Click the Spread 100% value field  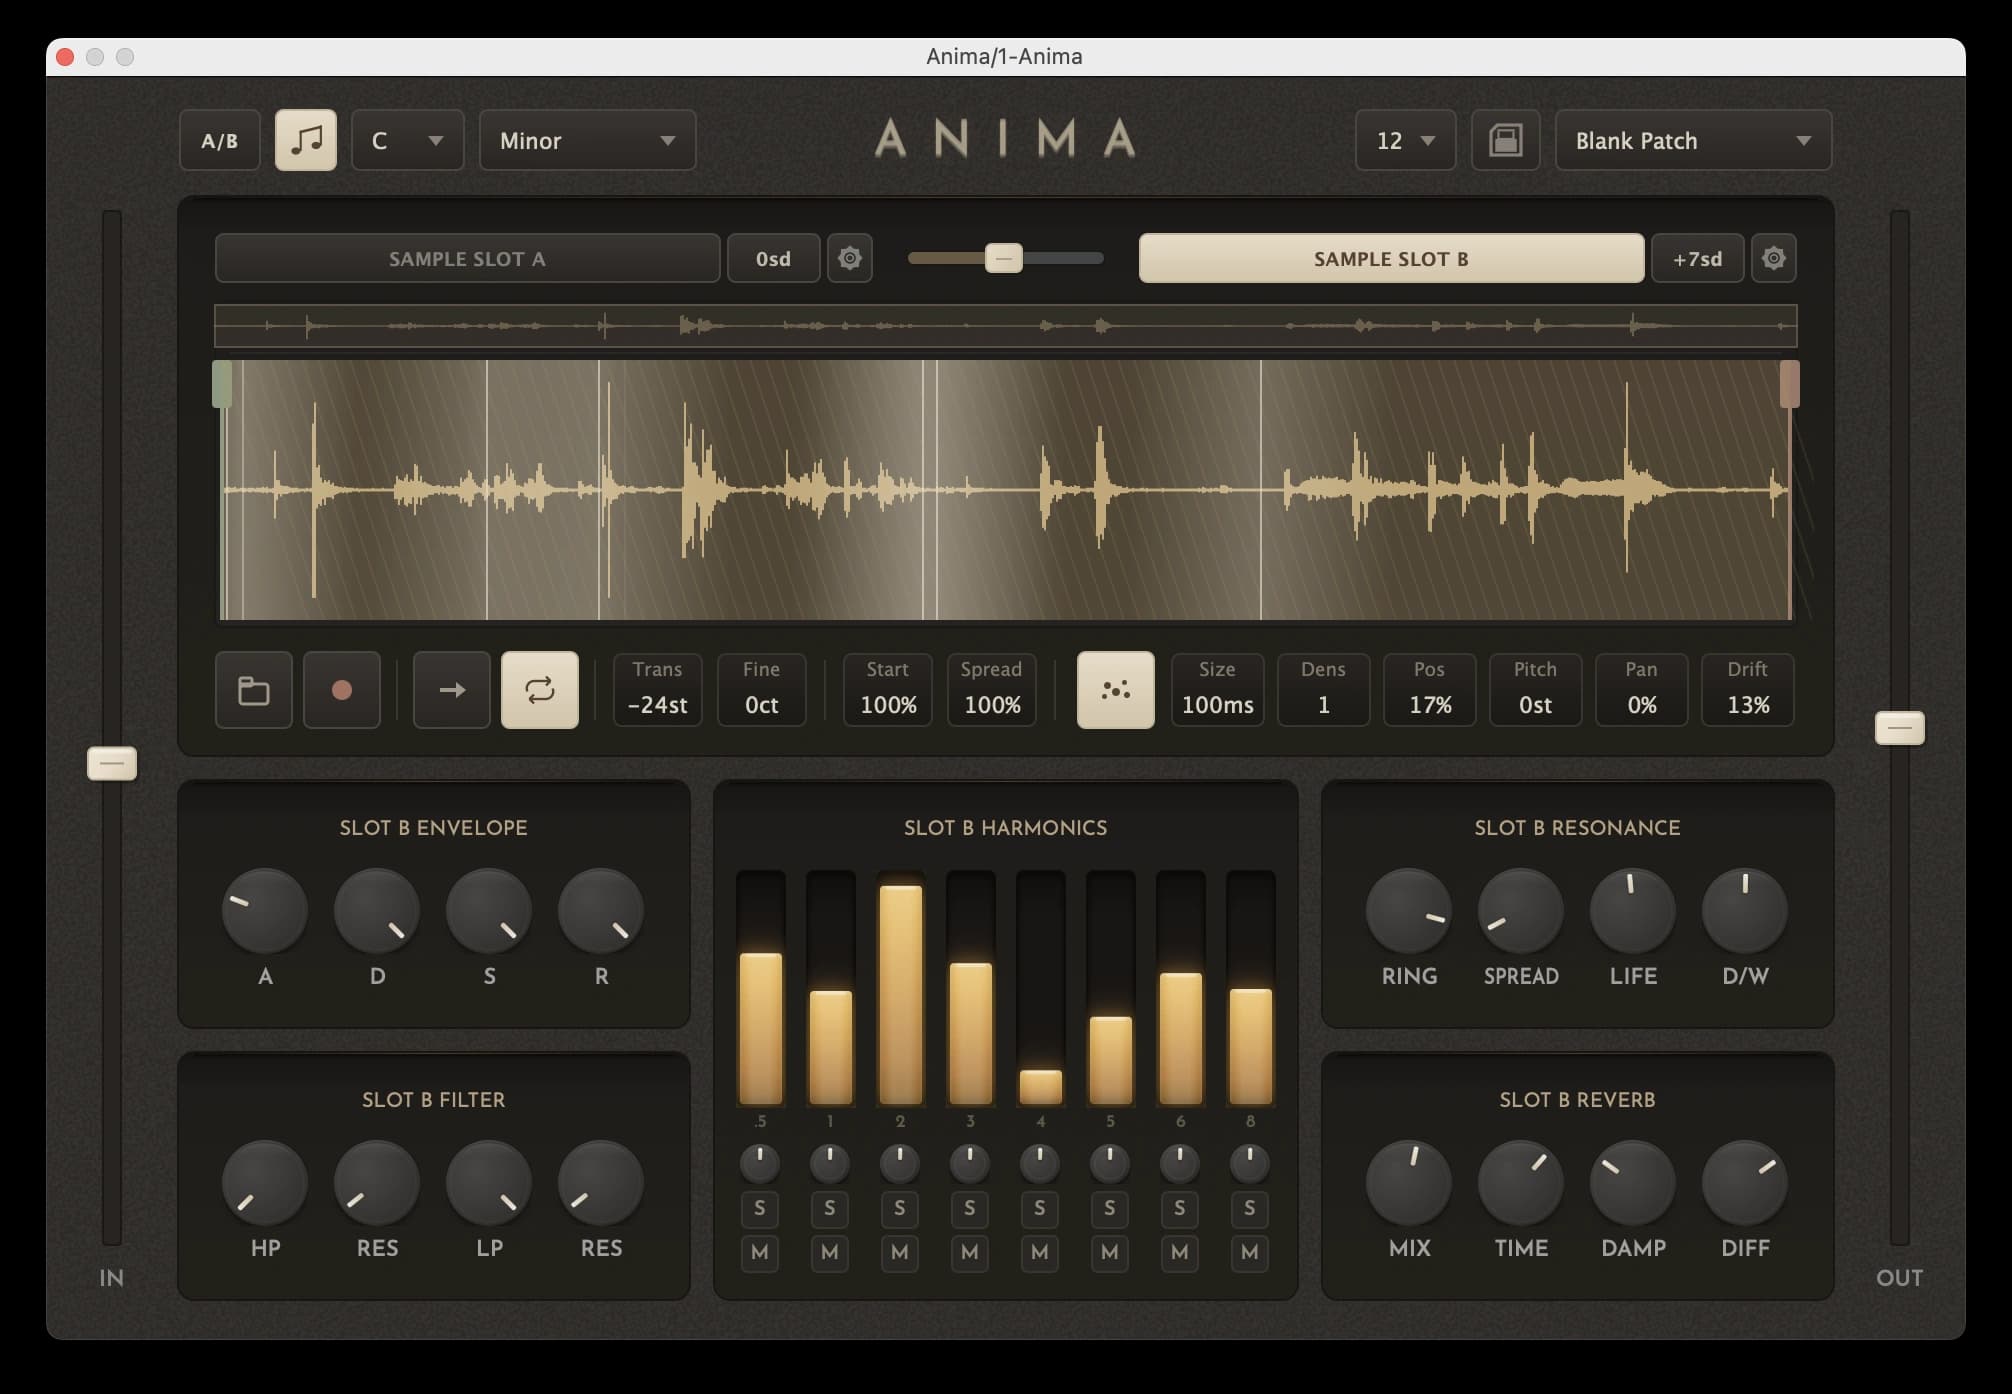pyautogui.click(x=992, y=690)
